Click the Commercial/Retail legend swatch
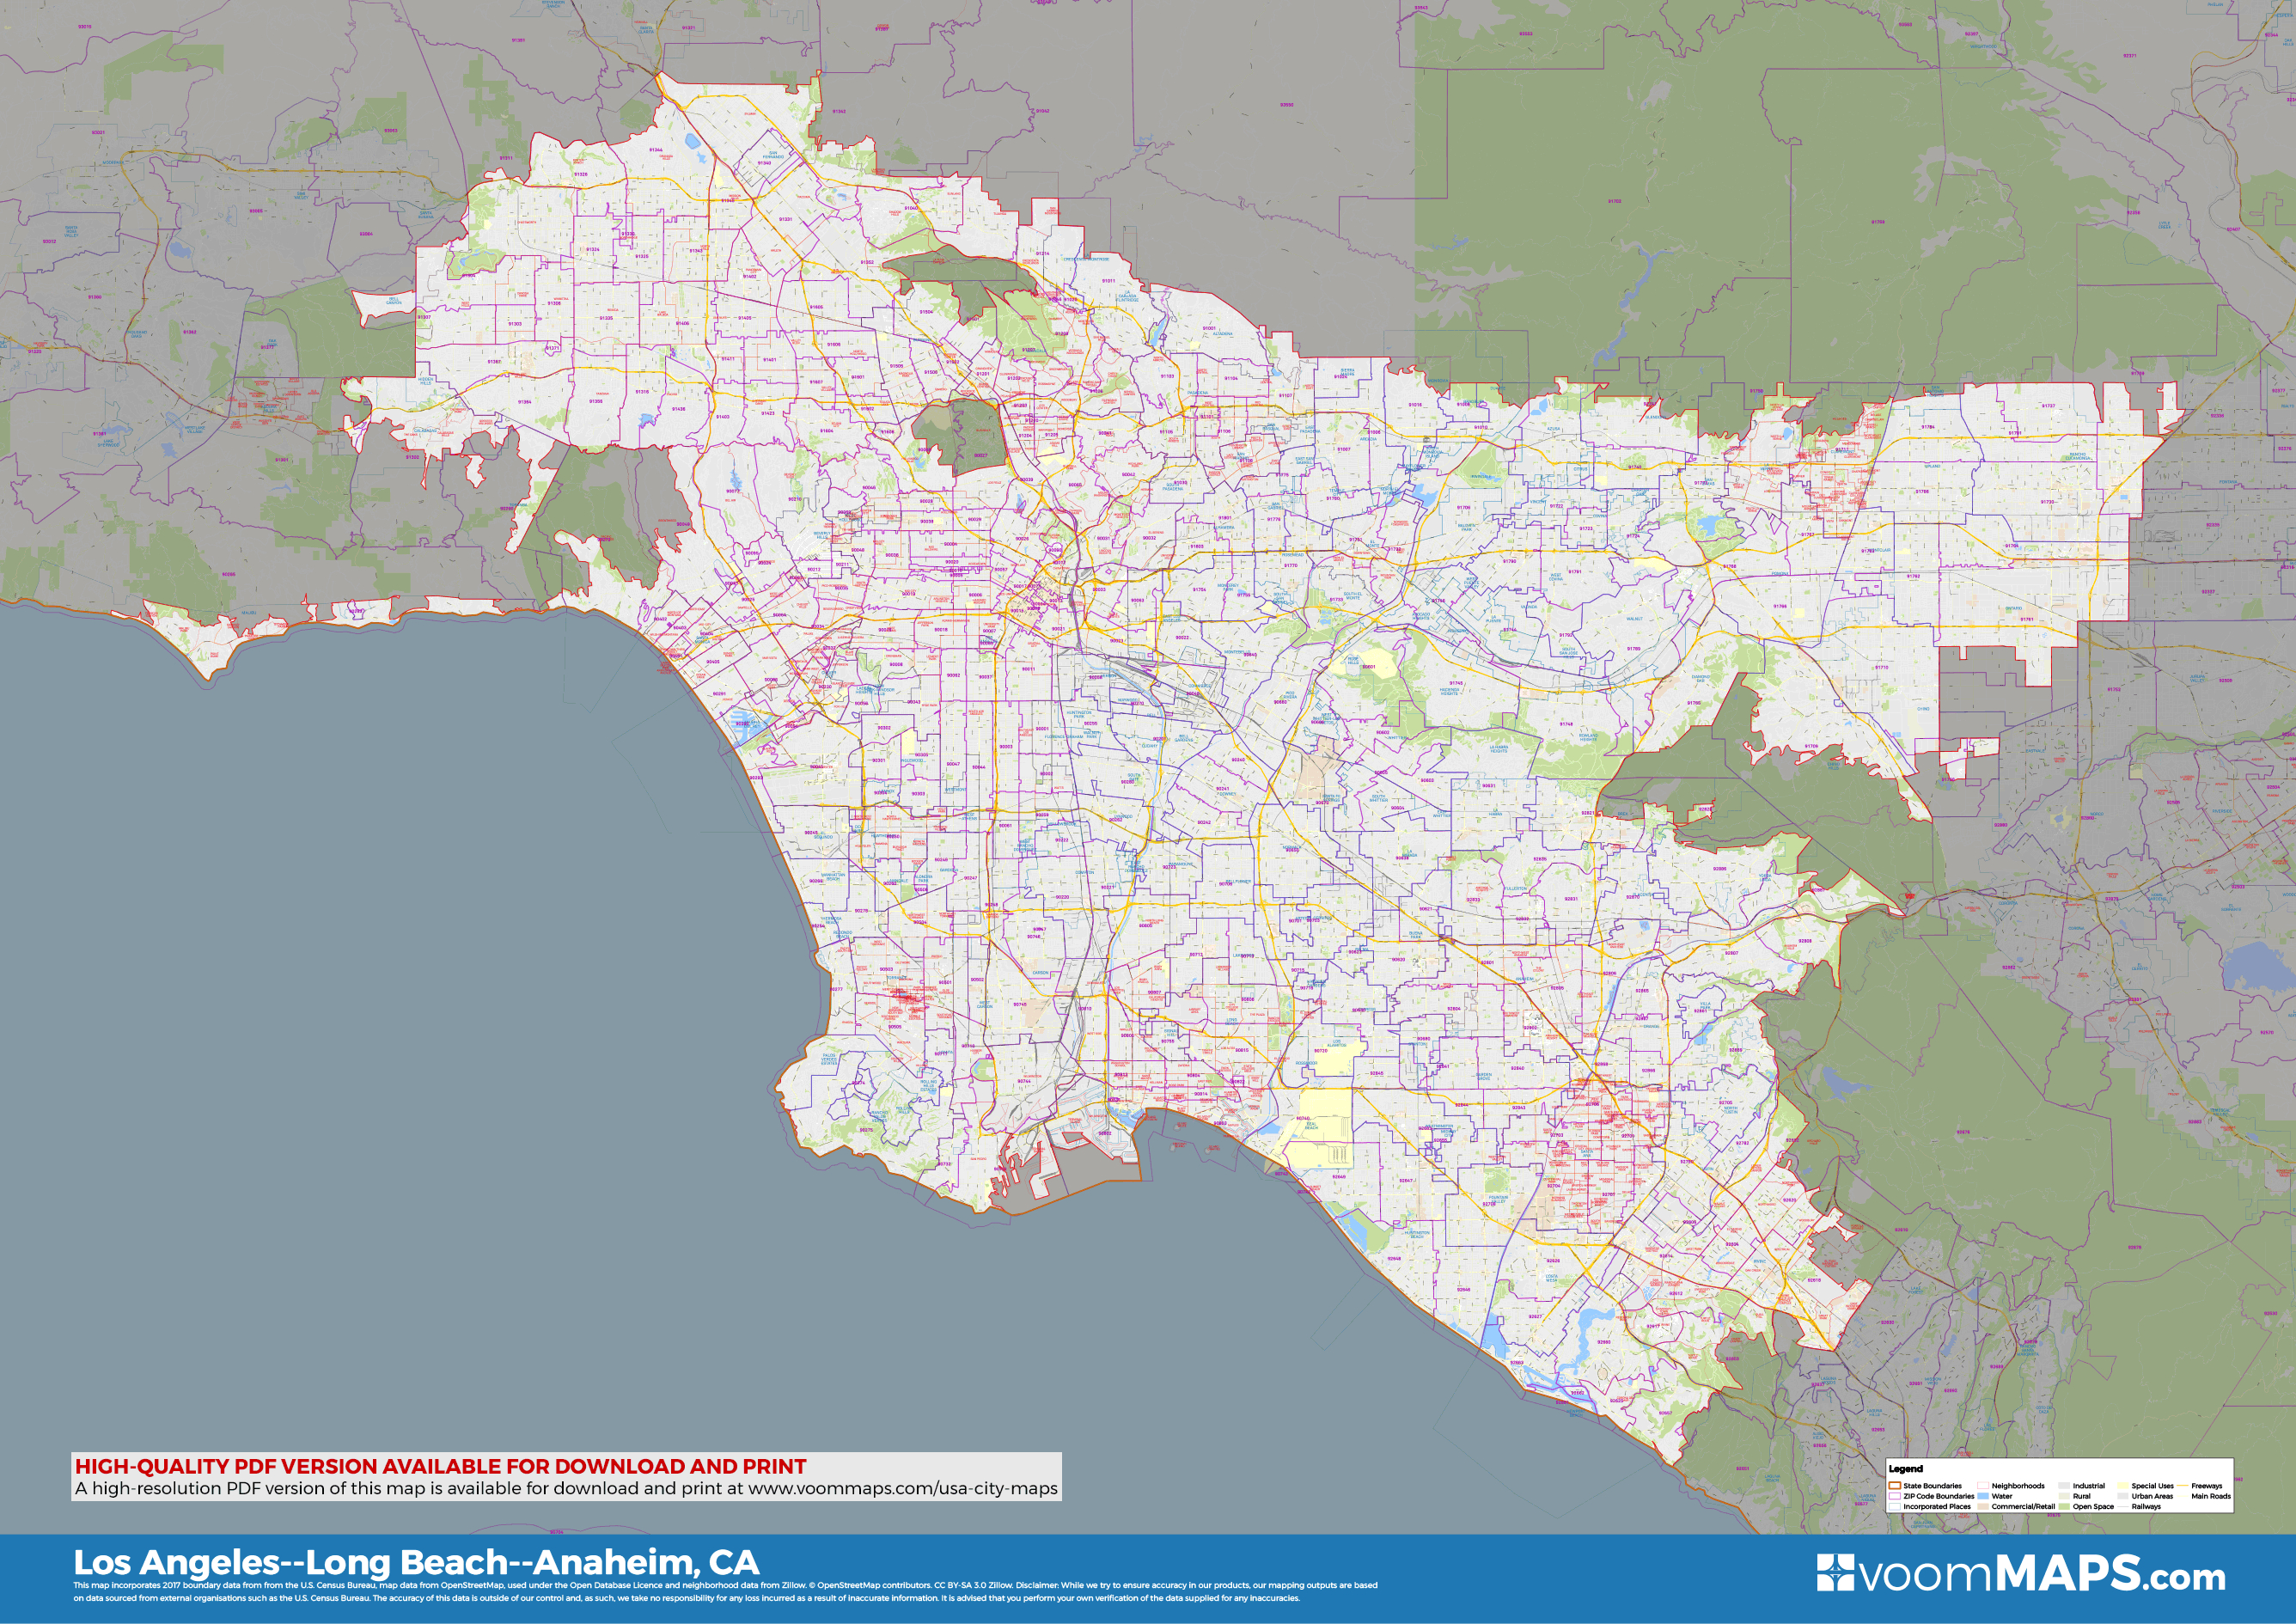Viewport: 2296px width, 1624px height. [1984, 1507]
